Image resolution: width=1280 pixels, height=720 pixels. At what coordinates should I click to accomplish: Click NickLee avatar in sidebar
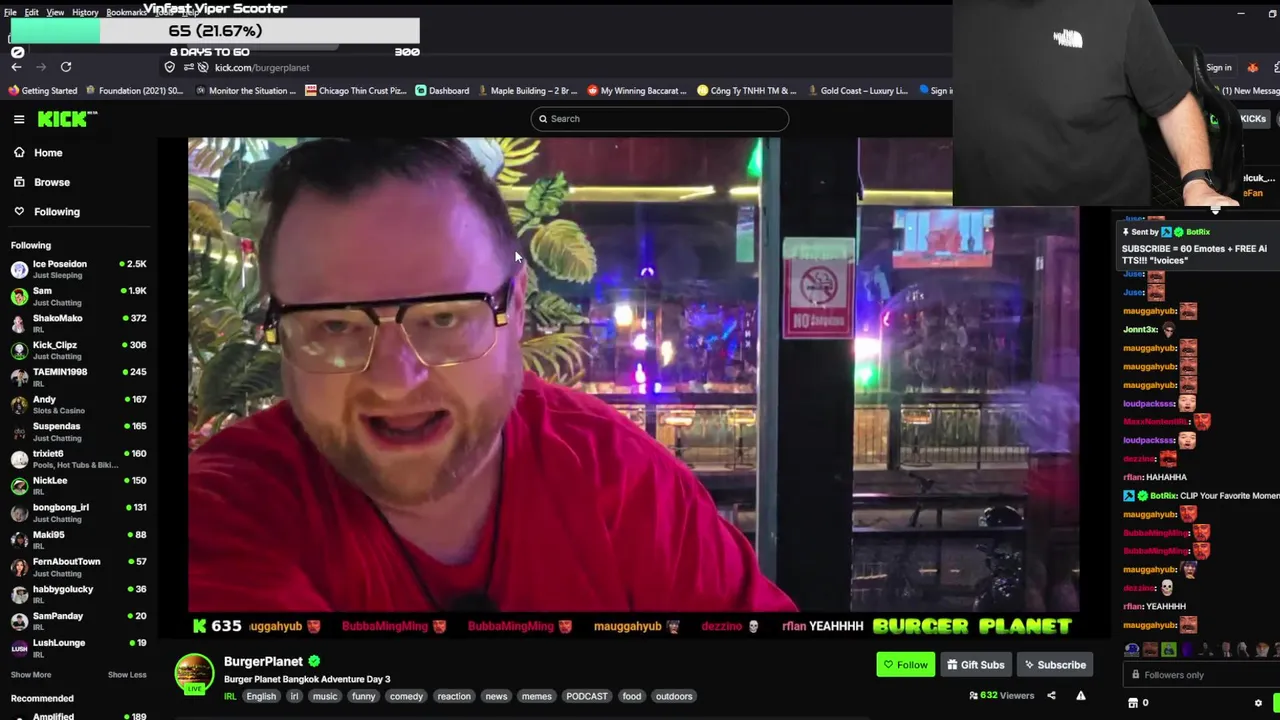click(19, 485)
